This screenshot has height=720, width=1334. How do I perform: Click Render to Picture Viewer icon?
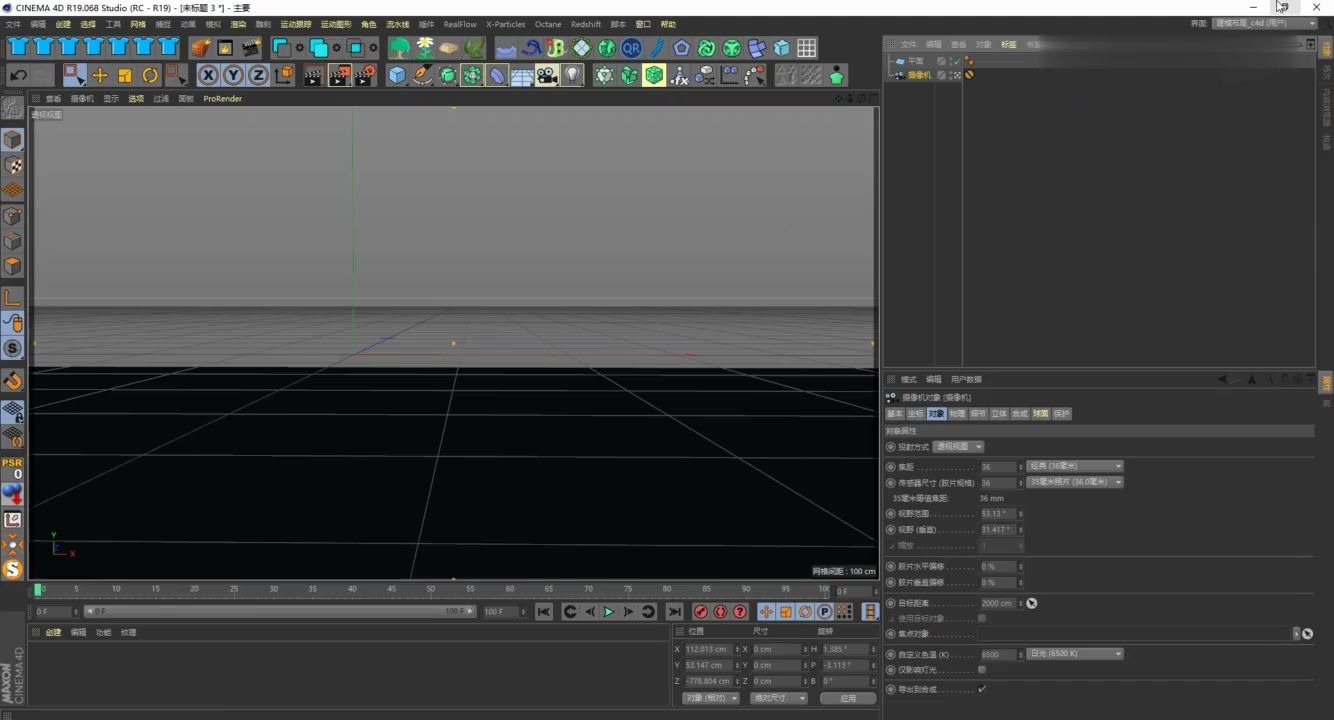[339, 75]
